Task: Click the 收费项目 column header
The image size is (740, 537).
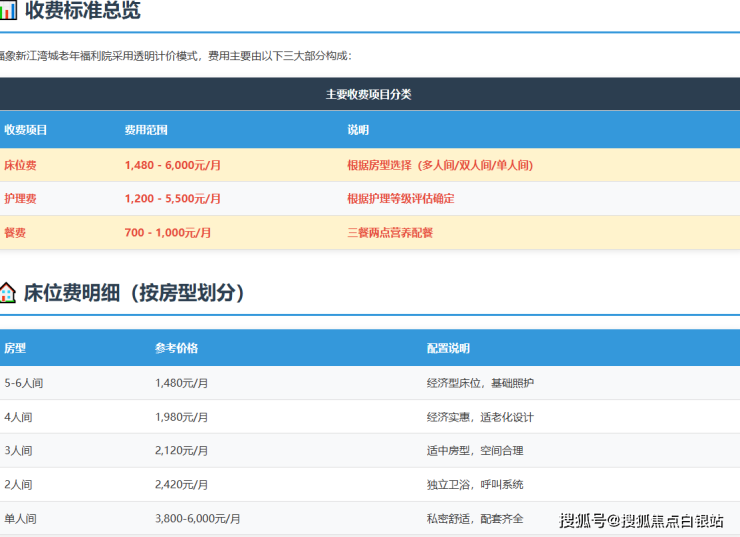Action: click(x=26, y=130)
